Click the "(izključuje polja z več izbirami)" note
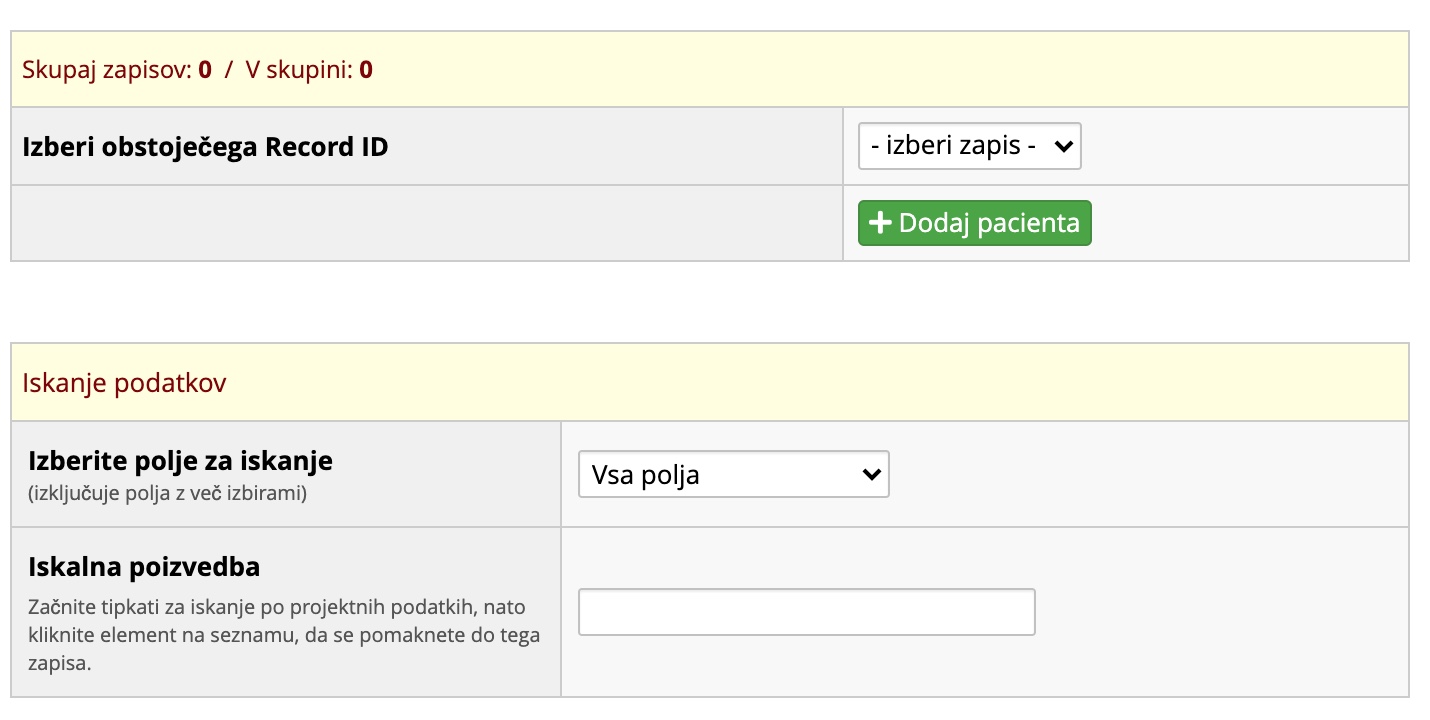 point(167,492)
